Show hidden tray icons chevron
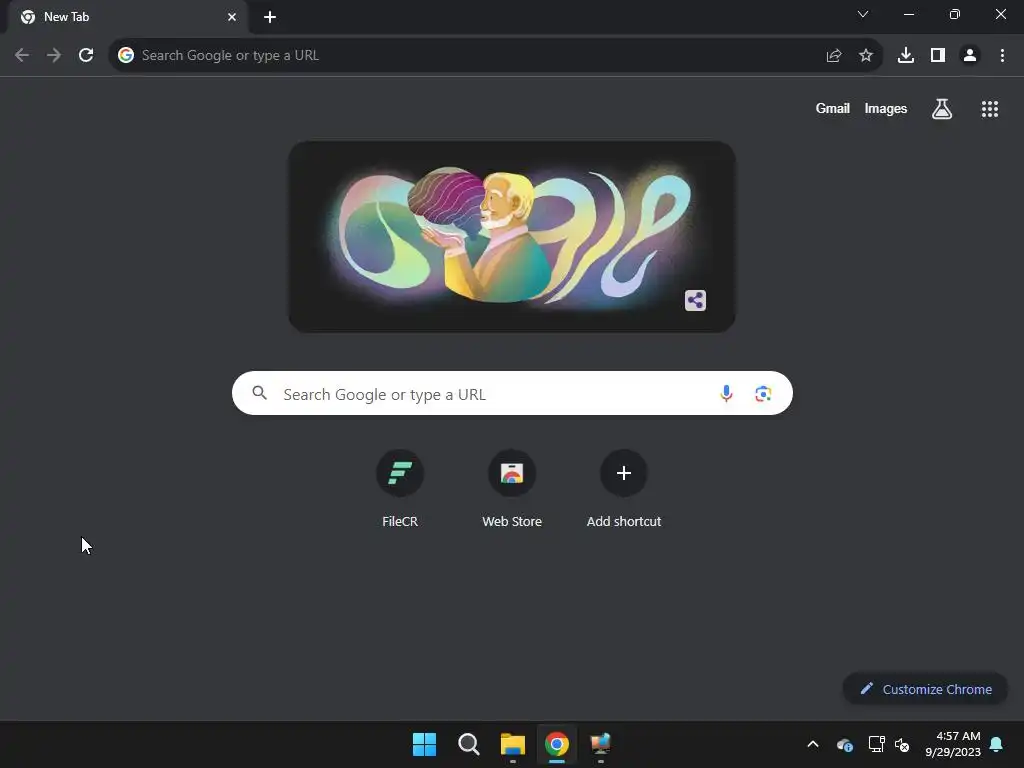Image resolution: width=1024 pixels, height=768 pixels. [813, 744]
